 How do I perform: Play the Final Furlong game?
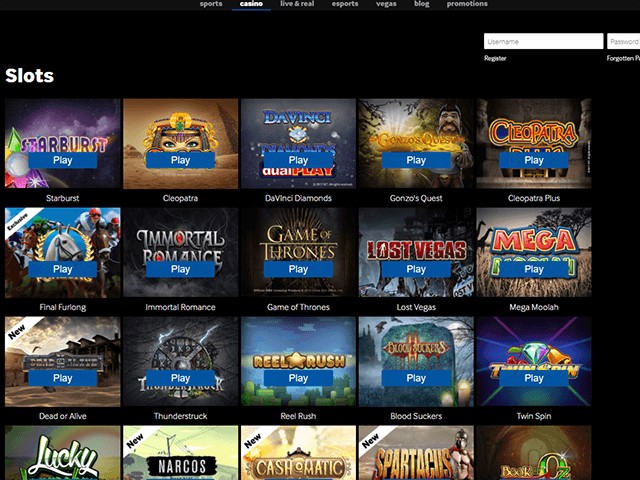click(x=62, y=269)
